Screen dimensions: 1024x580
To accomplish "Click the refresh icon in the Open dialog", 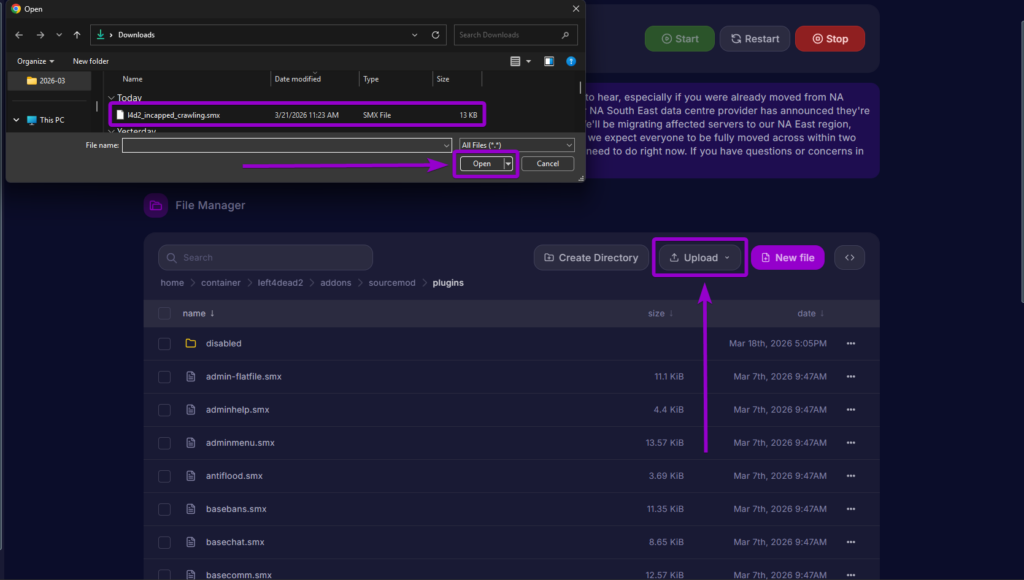I will pyautogui.click(x=435, y=34).
